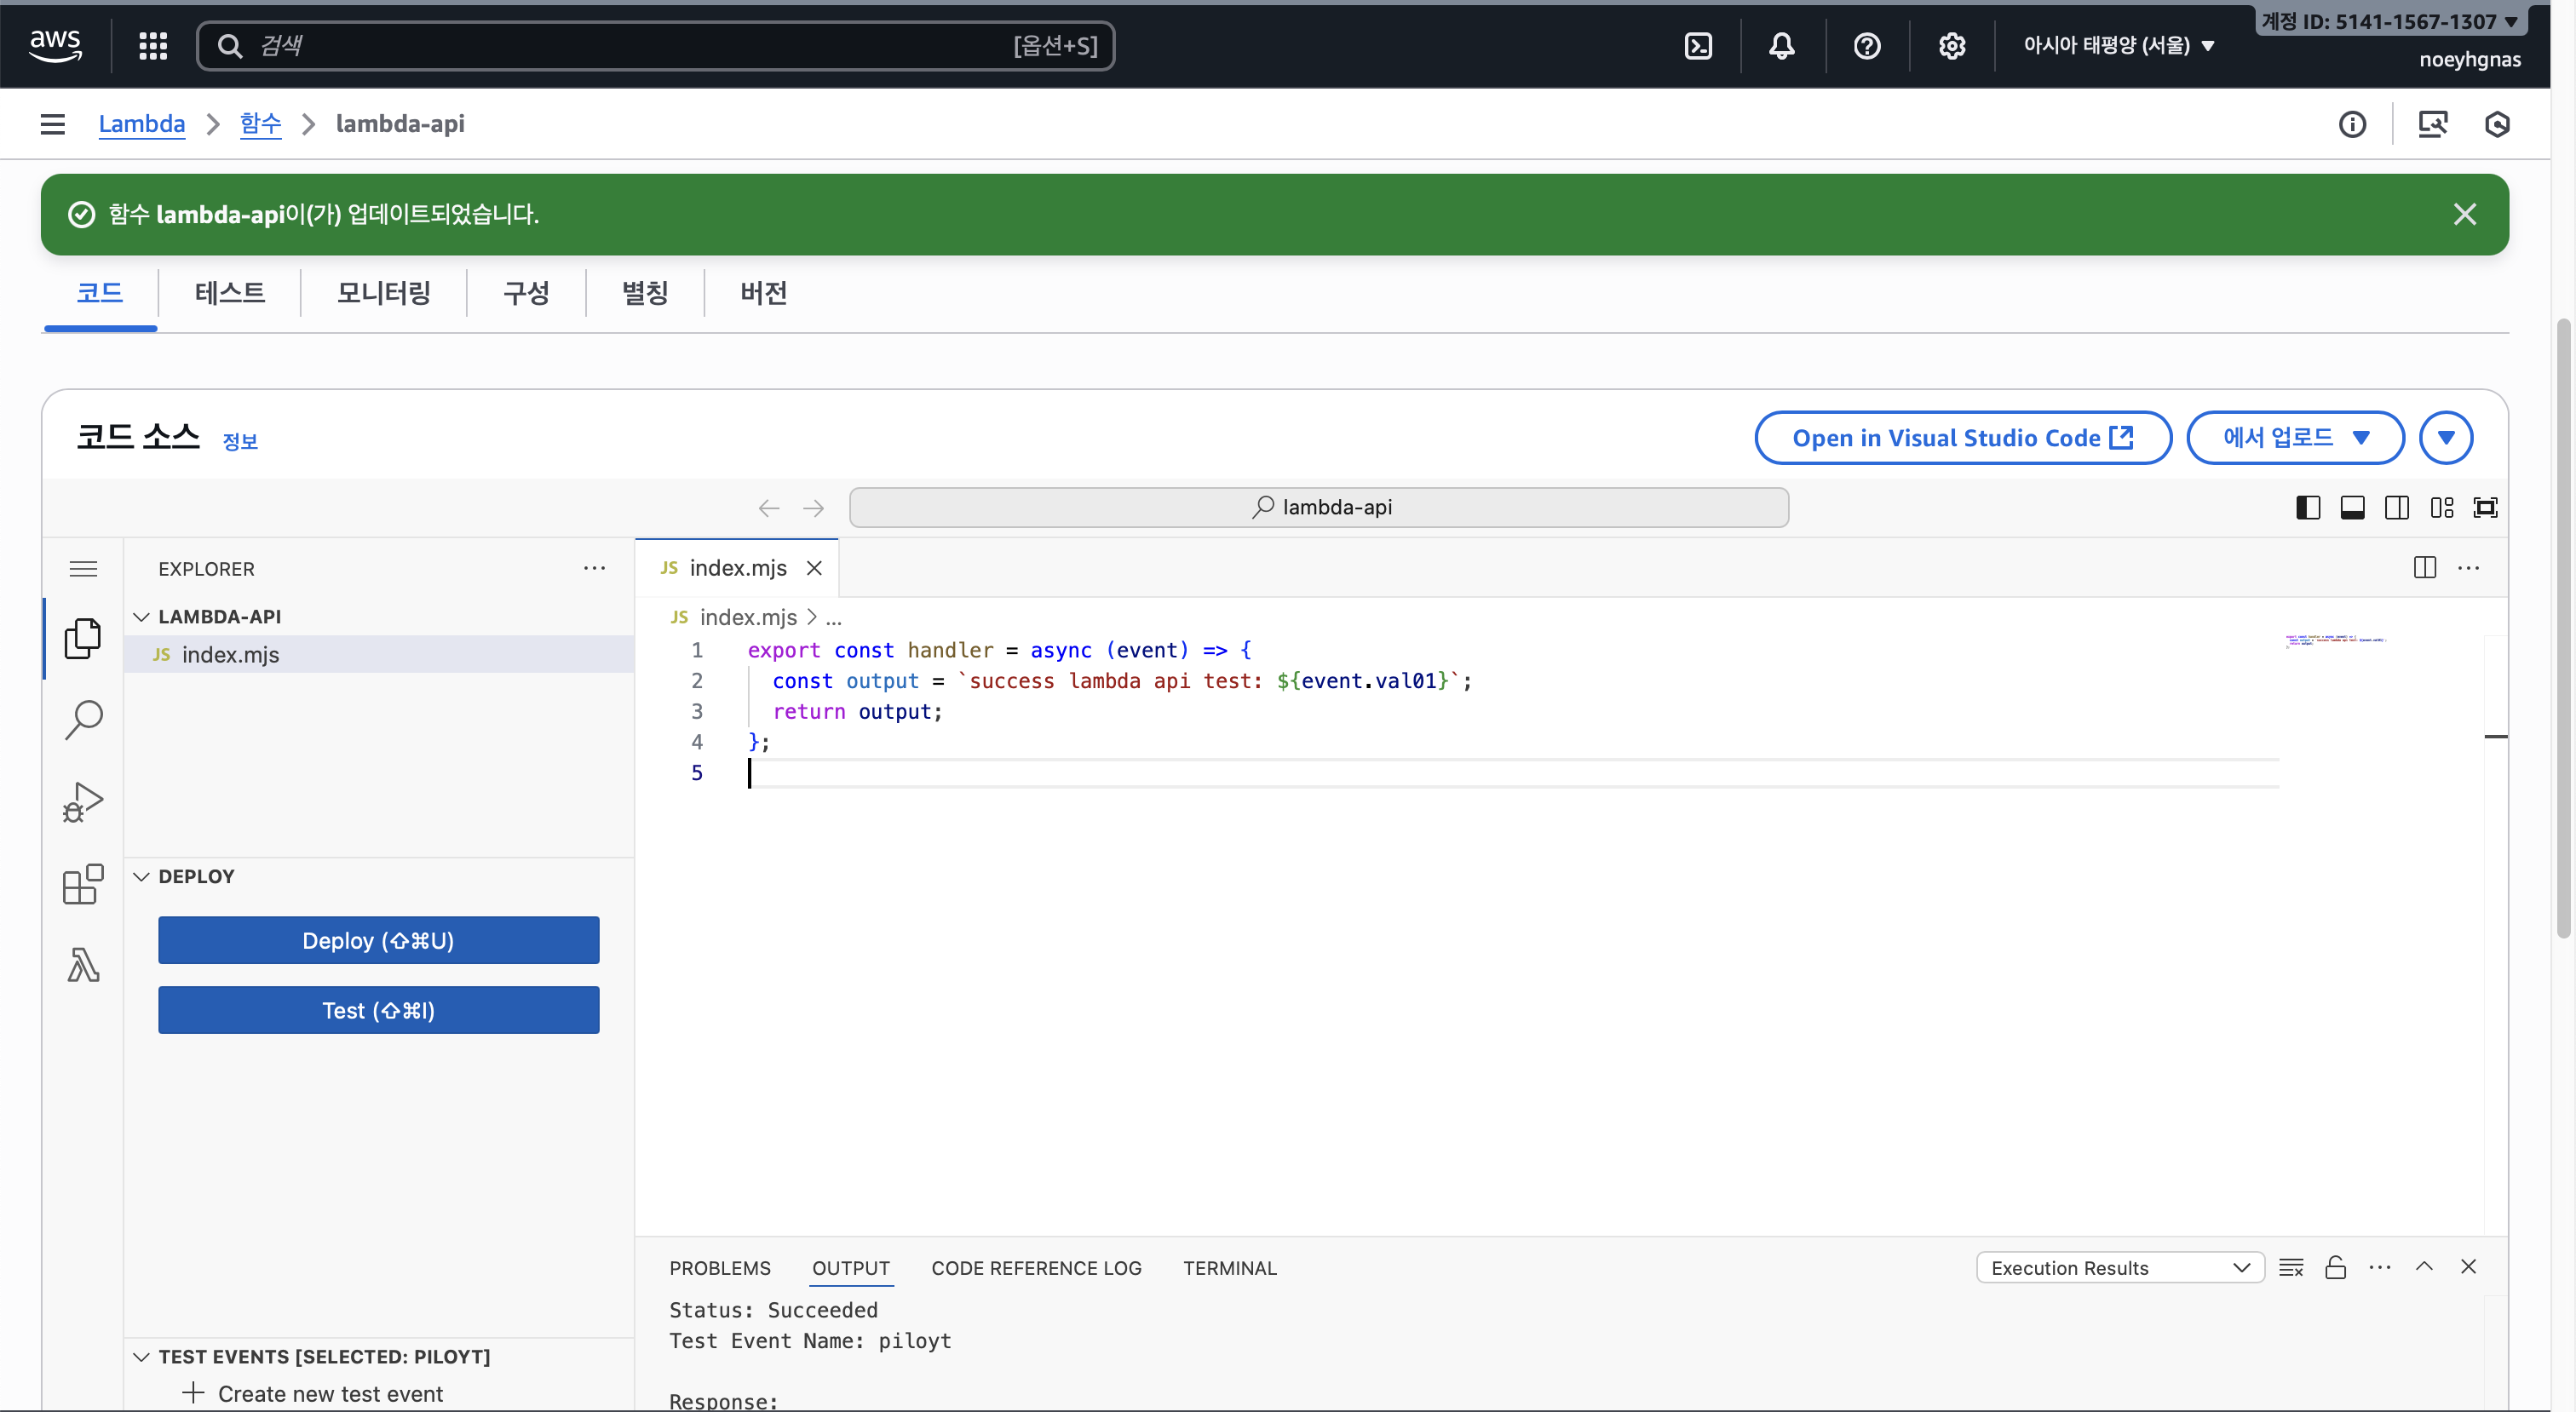Open the notifications bell icon
The width and height of the screenshot is (2576, 1412).
click(x=1781, y=46)
